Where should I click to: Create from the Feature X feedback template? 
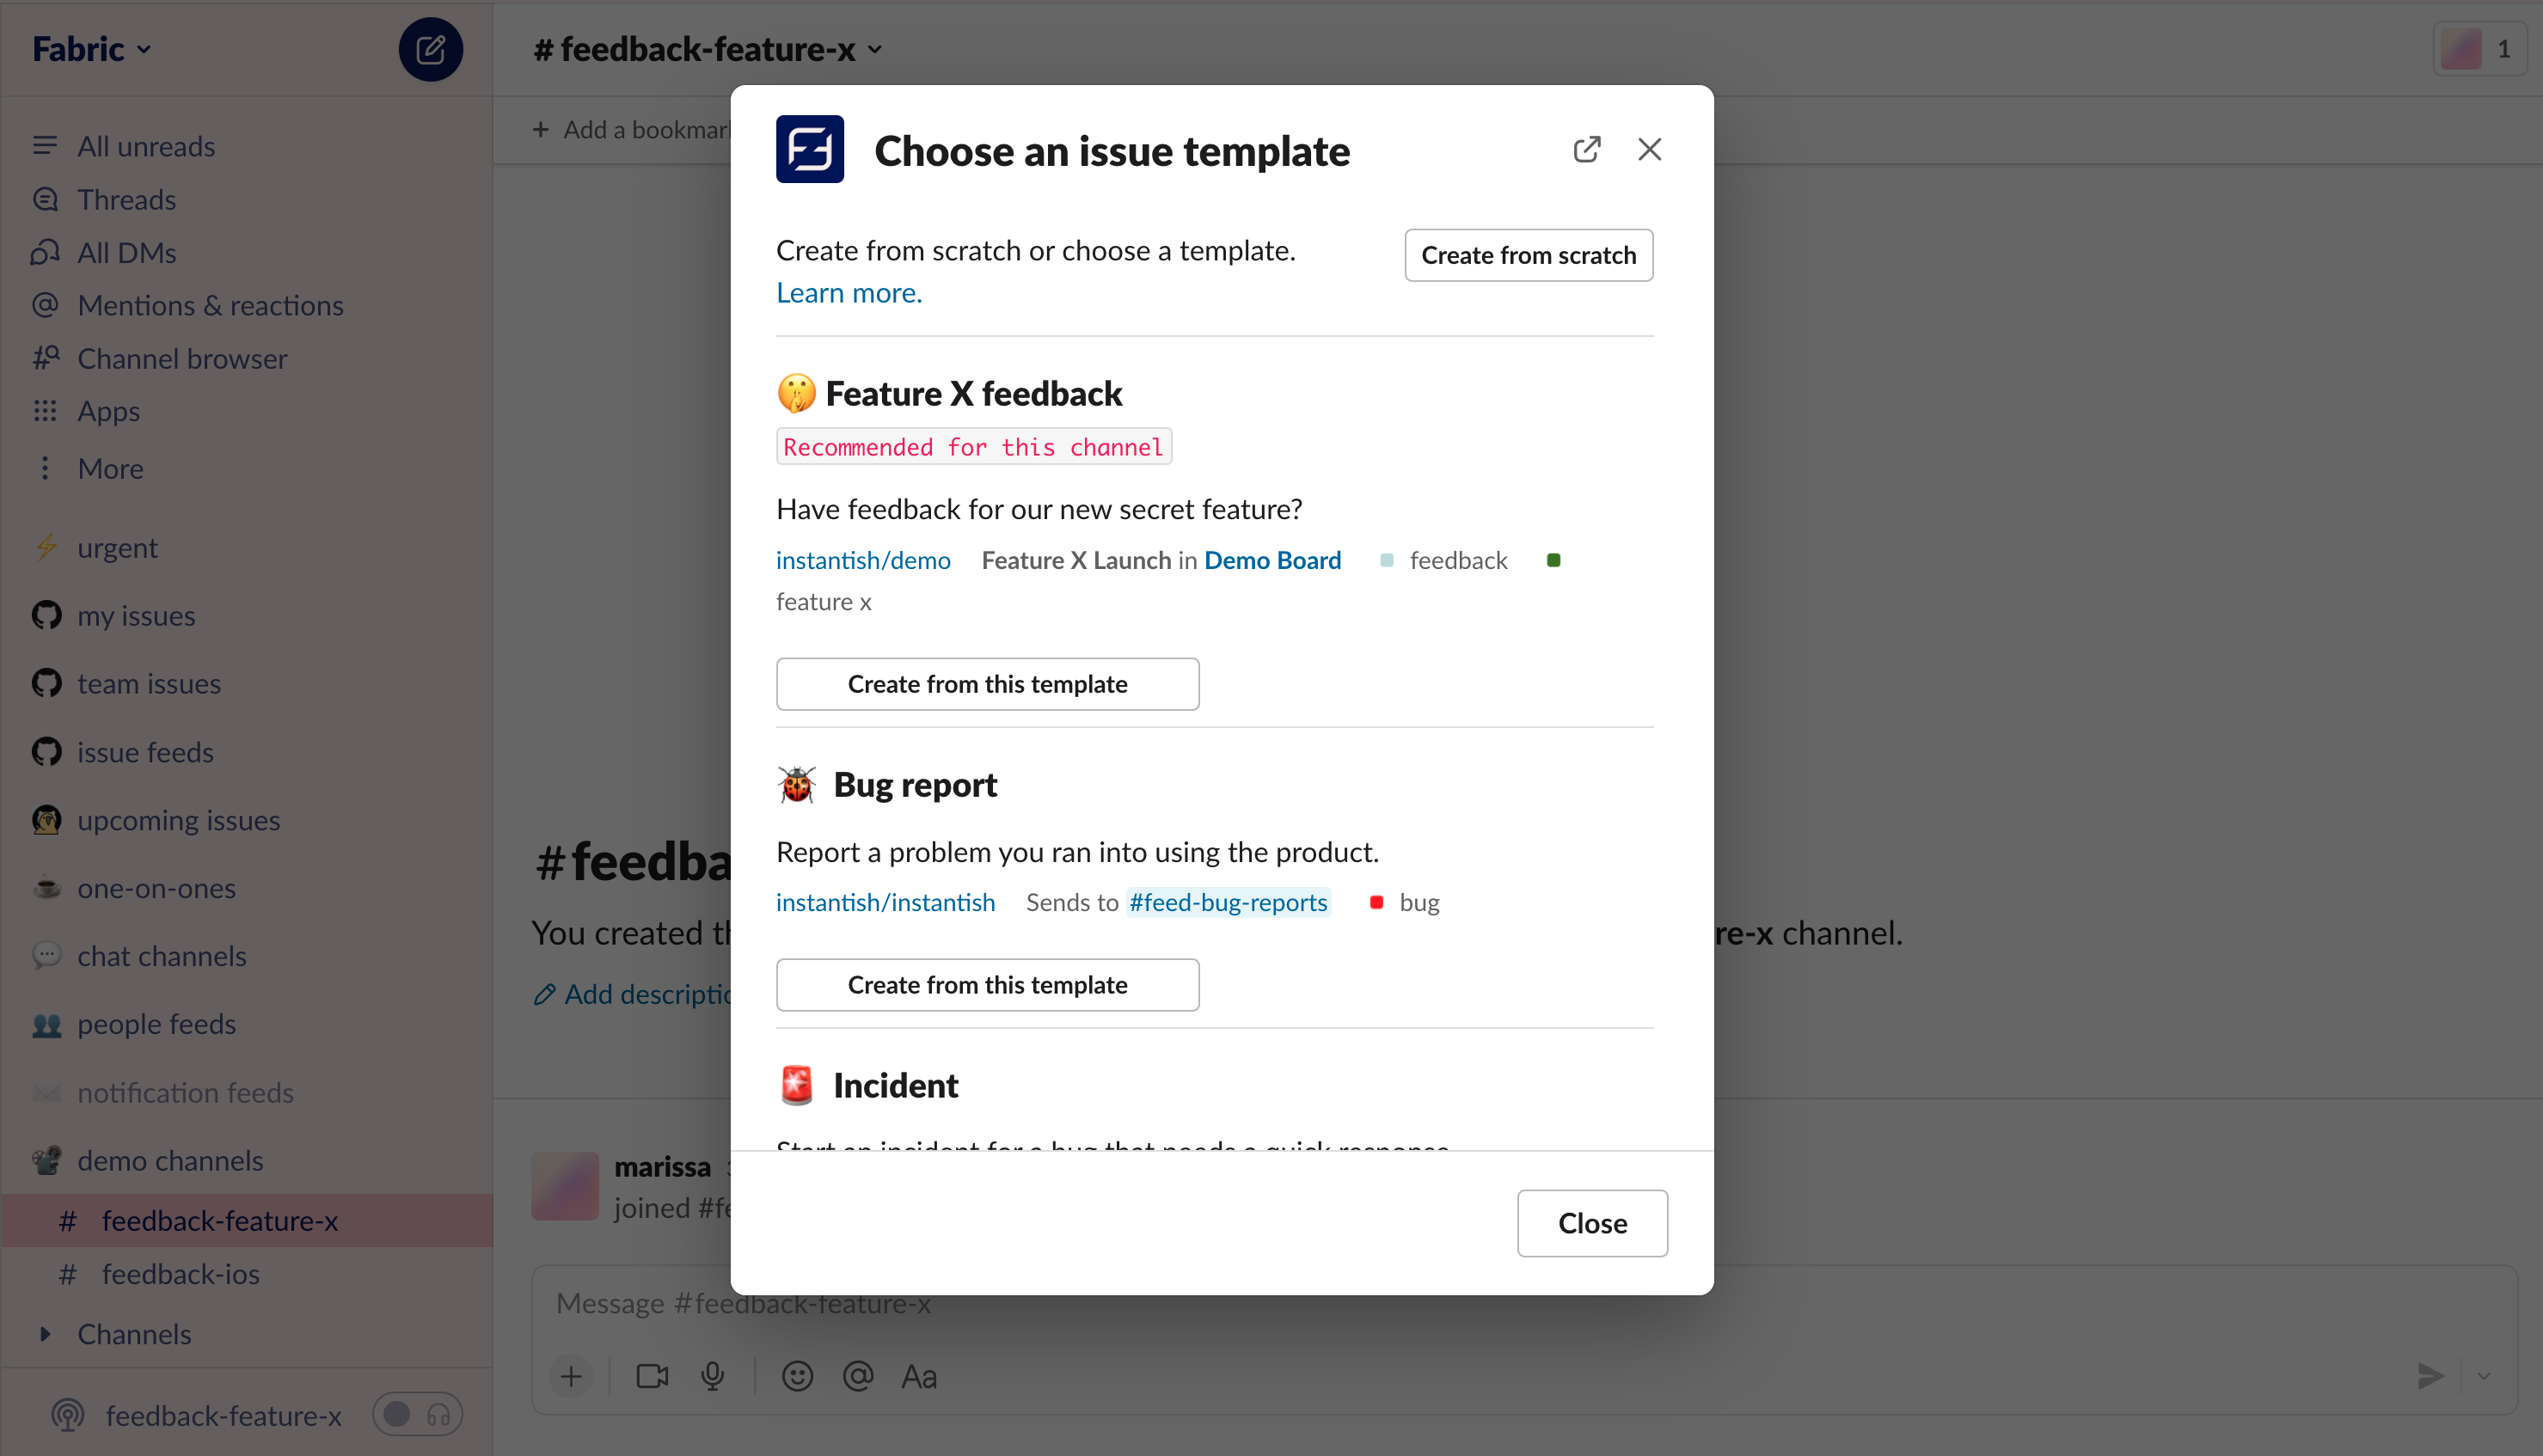pyautogui.click(x=987, y=684)
